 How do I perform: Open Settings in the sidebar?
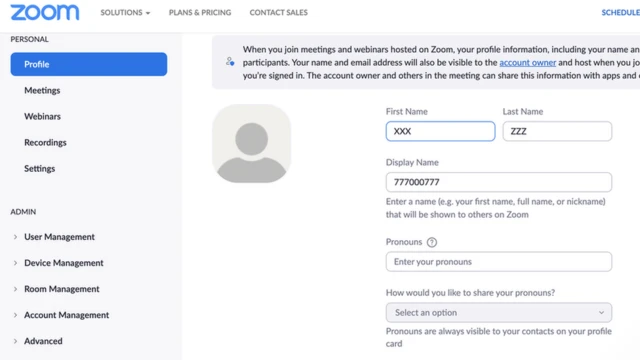click(x=40, y=169)
